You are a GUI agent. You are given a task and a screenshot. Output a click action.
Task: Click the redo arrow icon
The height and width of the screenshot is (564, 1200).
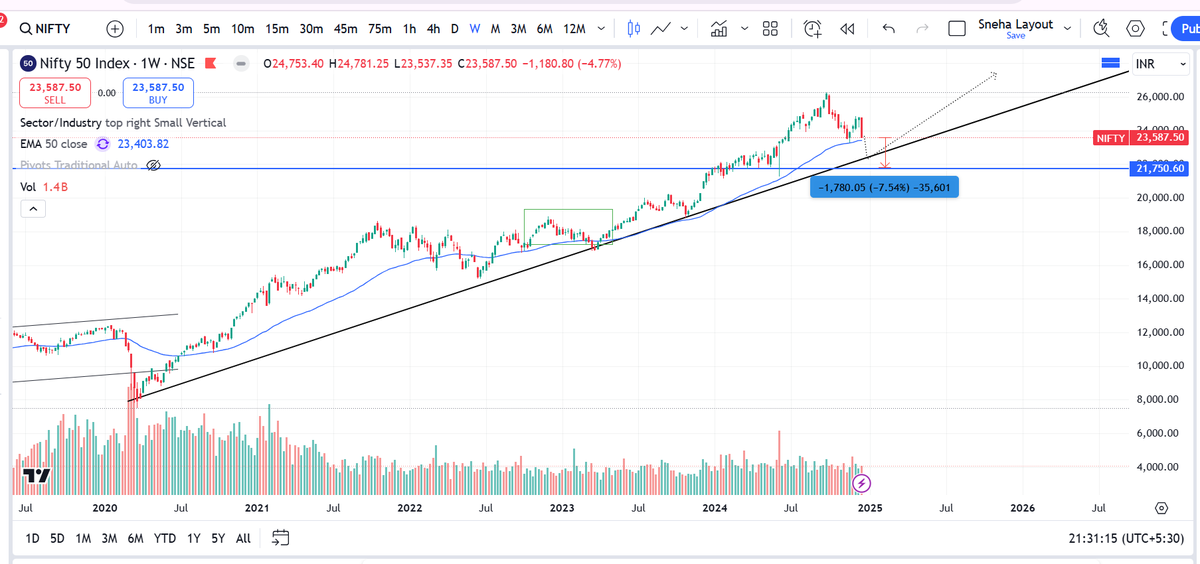pos(922,29)
